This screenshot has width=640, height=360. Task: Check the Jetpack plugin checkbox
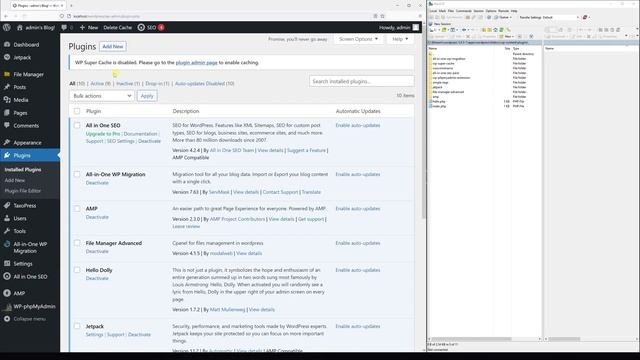click(77, 326)
